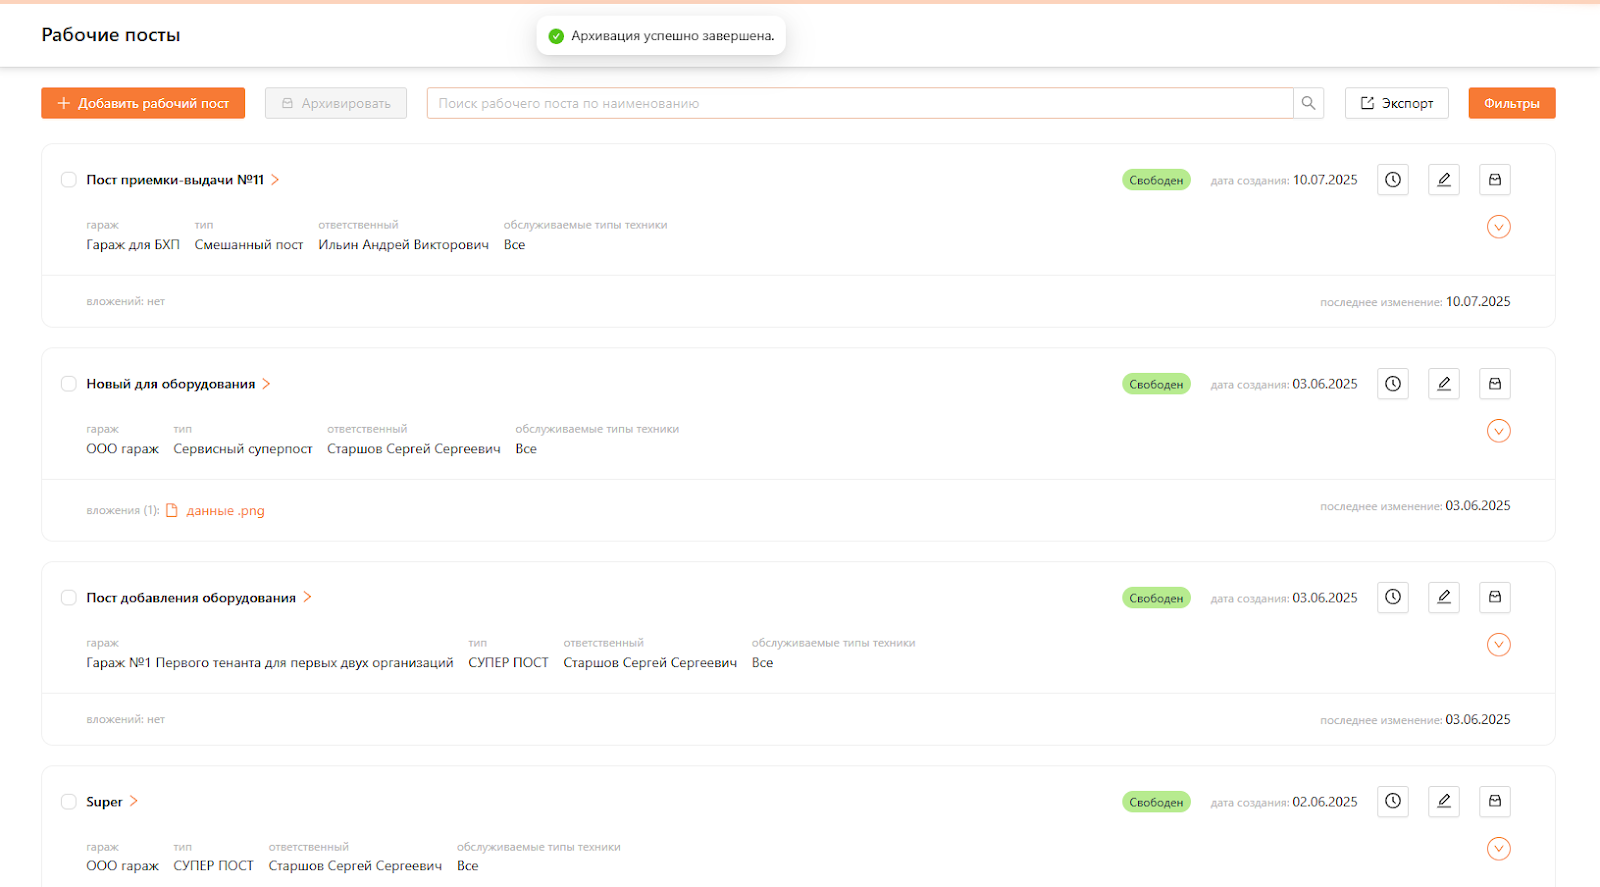The height and width of the screenshot is (887, 1600).
Task: Click pencil icon for Новый для оборудования
Action: 1444,384
